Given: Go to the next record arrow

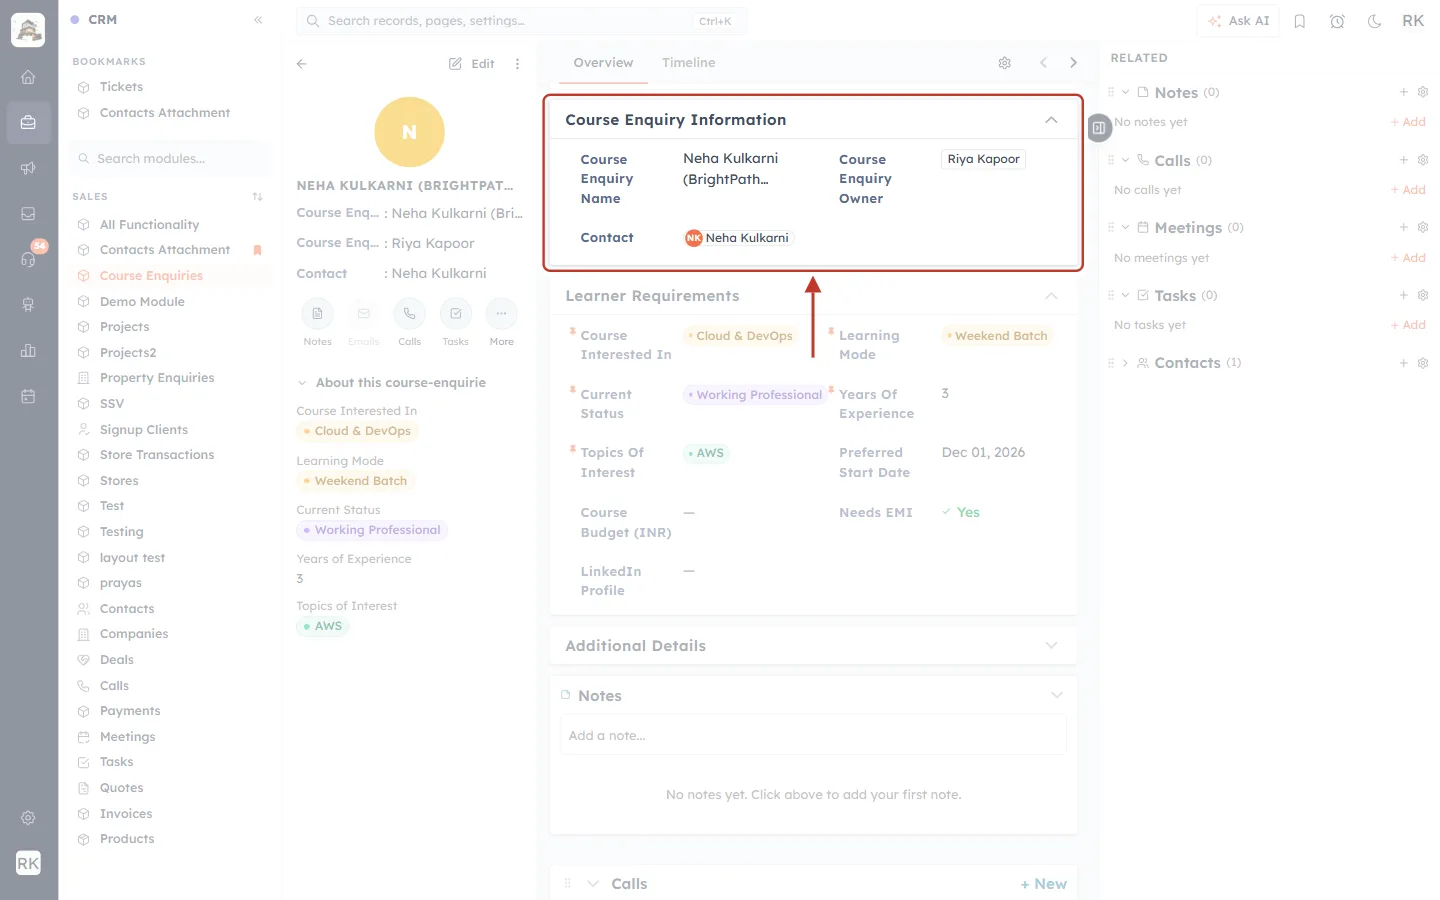Looking at the screenshot, I should [x=1074, y=63].
